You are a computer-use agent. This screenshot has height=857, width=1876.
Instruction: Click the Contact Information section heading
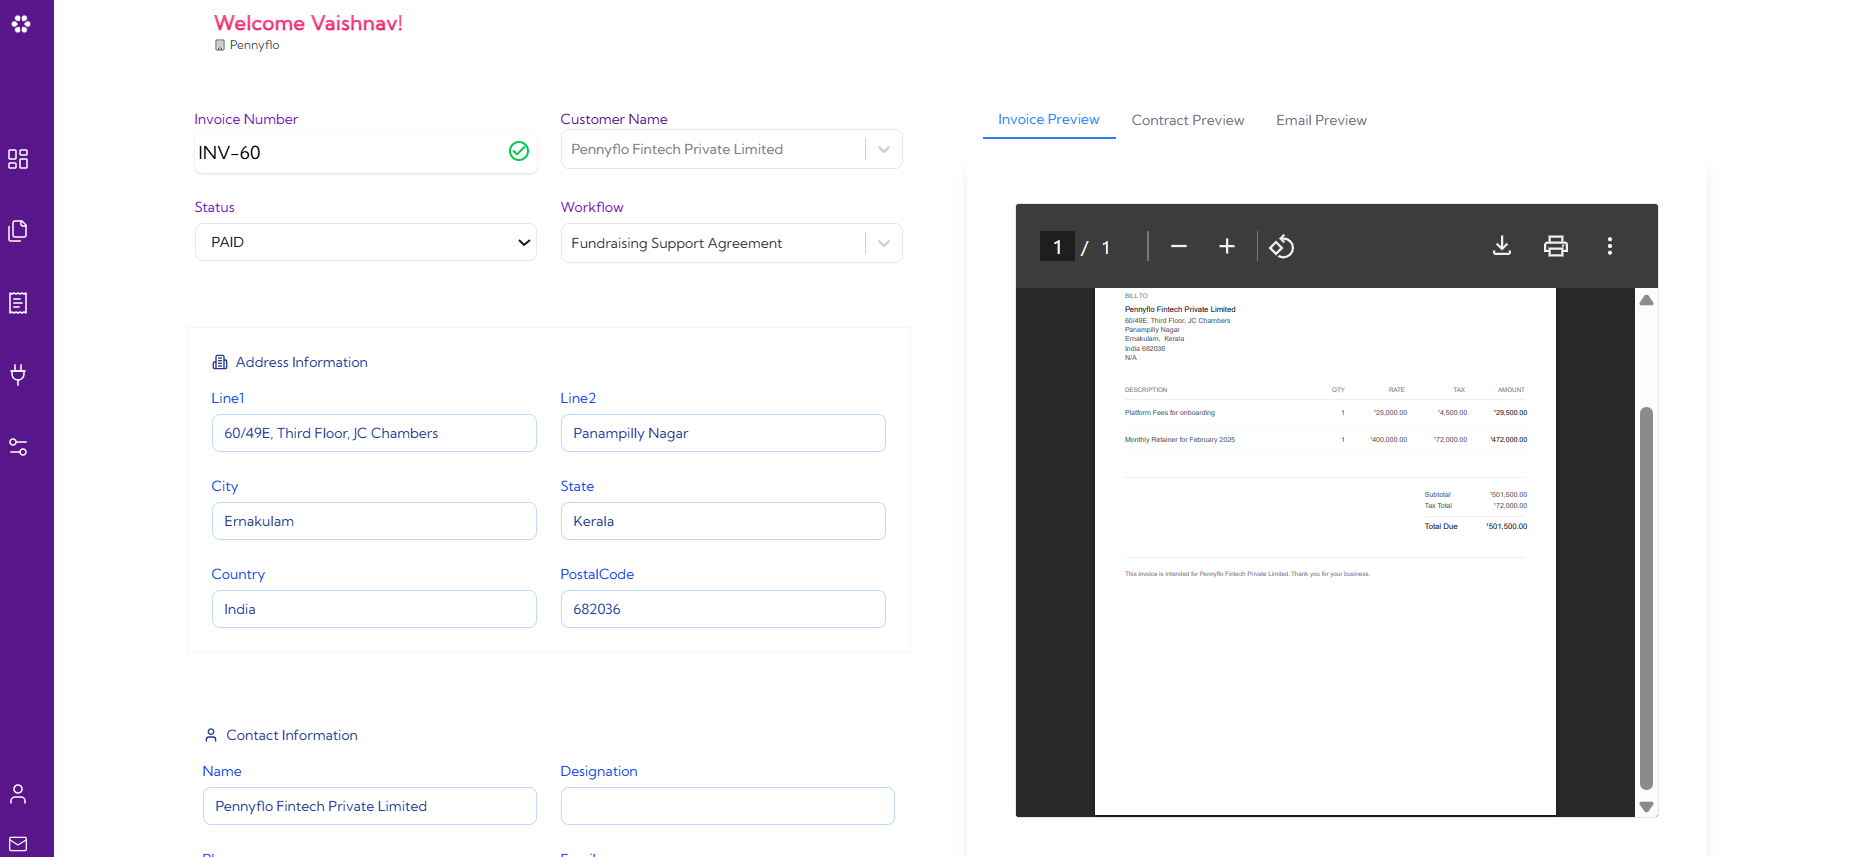point(292,735)
